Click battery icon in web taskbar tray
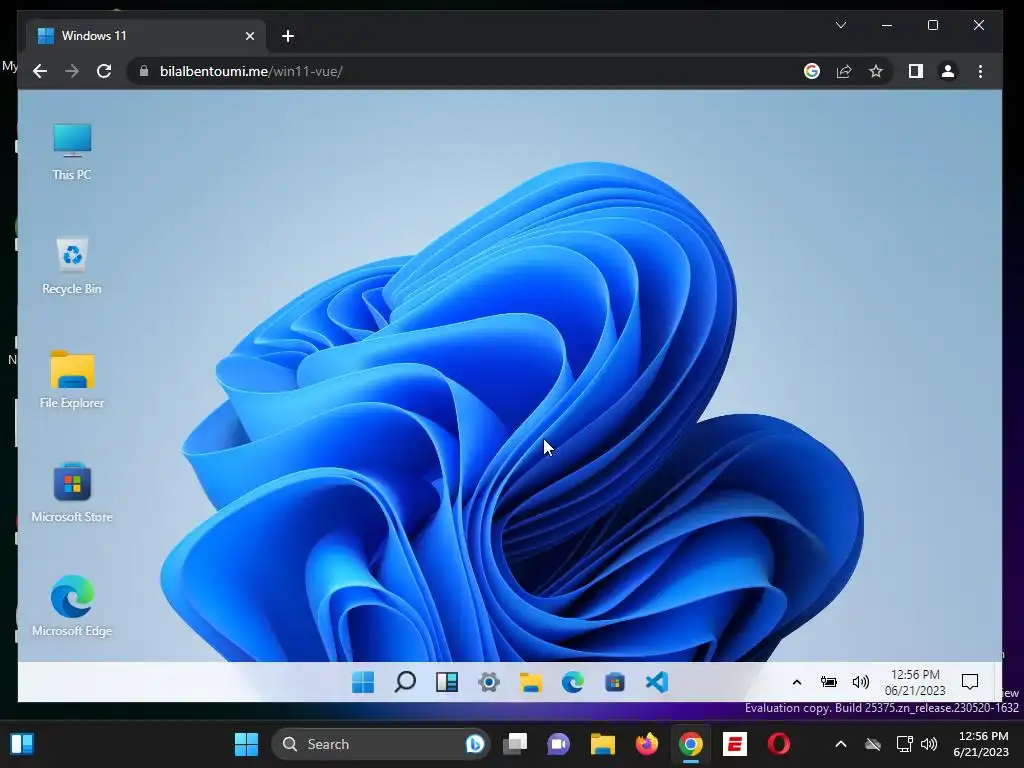Screen dimensions: 1024x768 (x=829, y=682)
